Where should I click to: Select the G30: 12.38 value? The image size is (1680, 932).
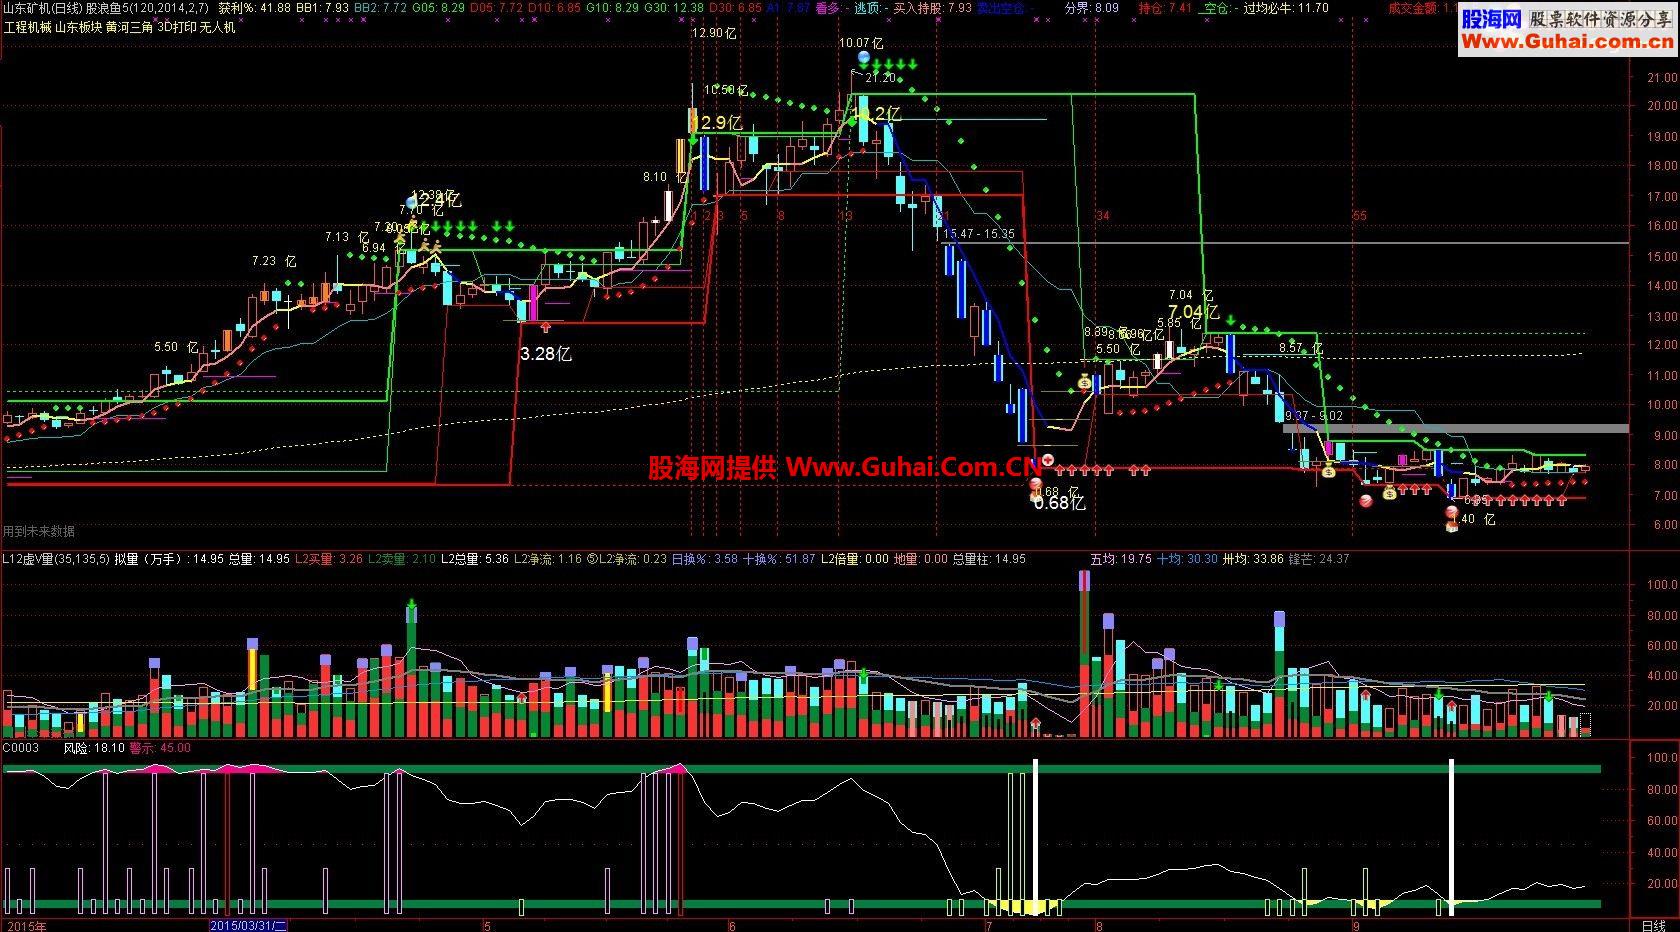674,8
